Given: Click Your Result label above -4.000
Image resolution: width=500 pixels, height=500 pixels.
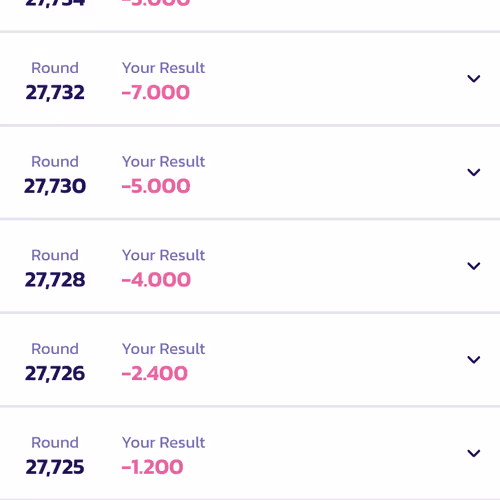Looking at the screenshot, I should [x=163, y=255].
